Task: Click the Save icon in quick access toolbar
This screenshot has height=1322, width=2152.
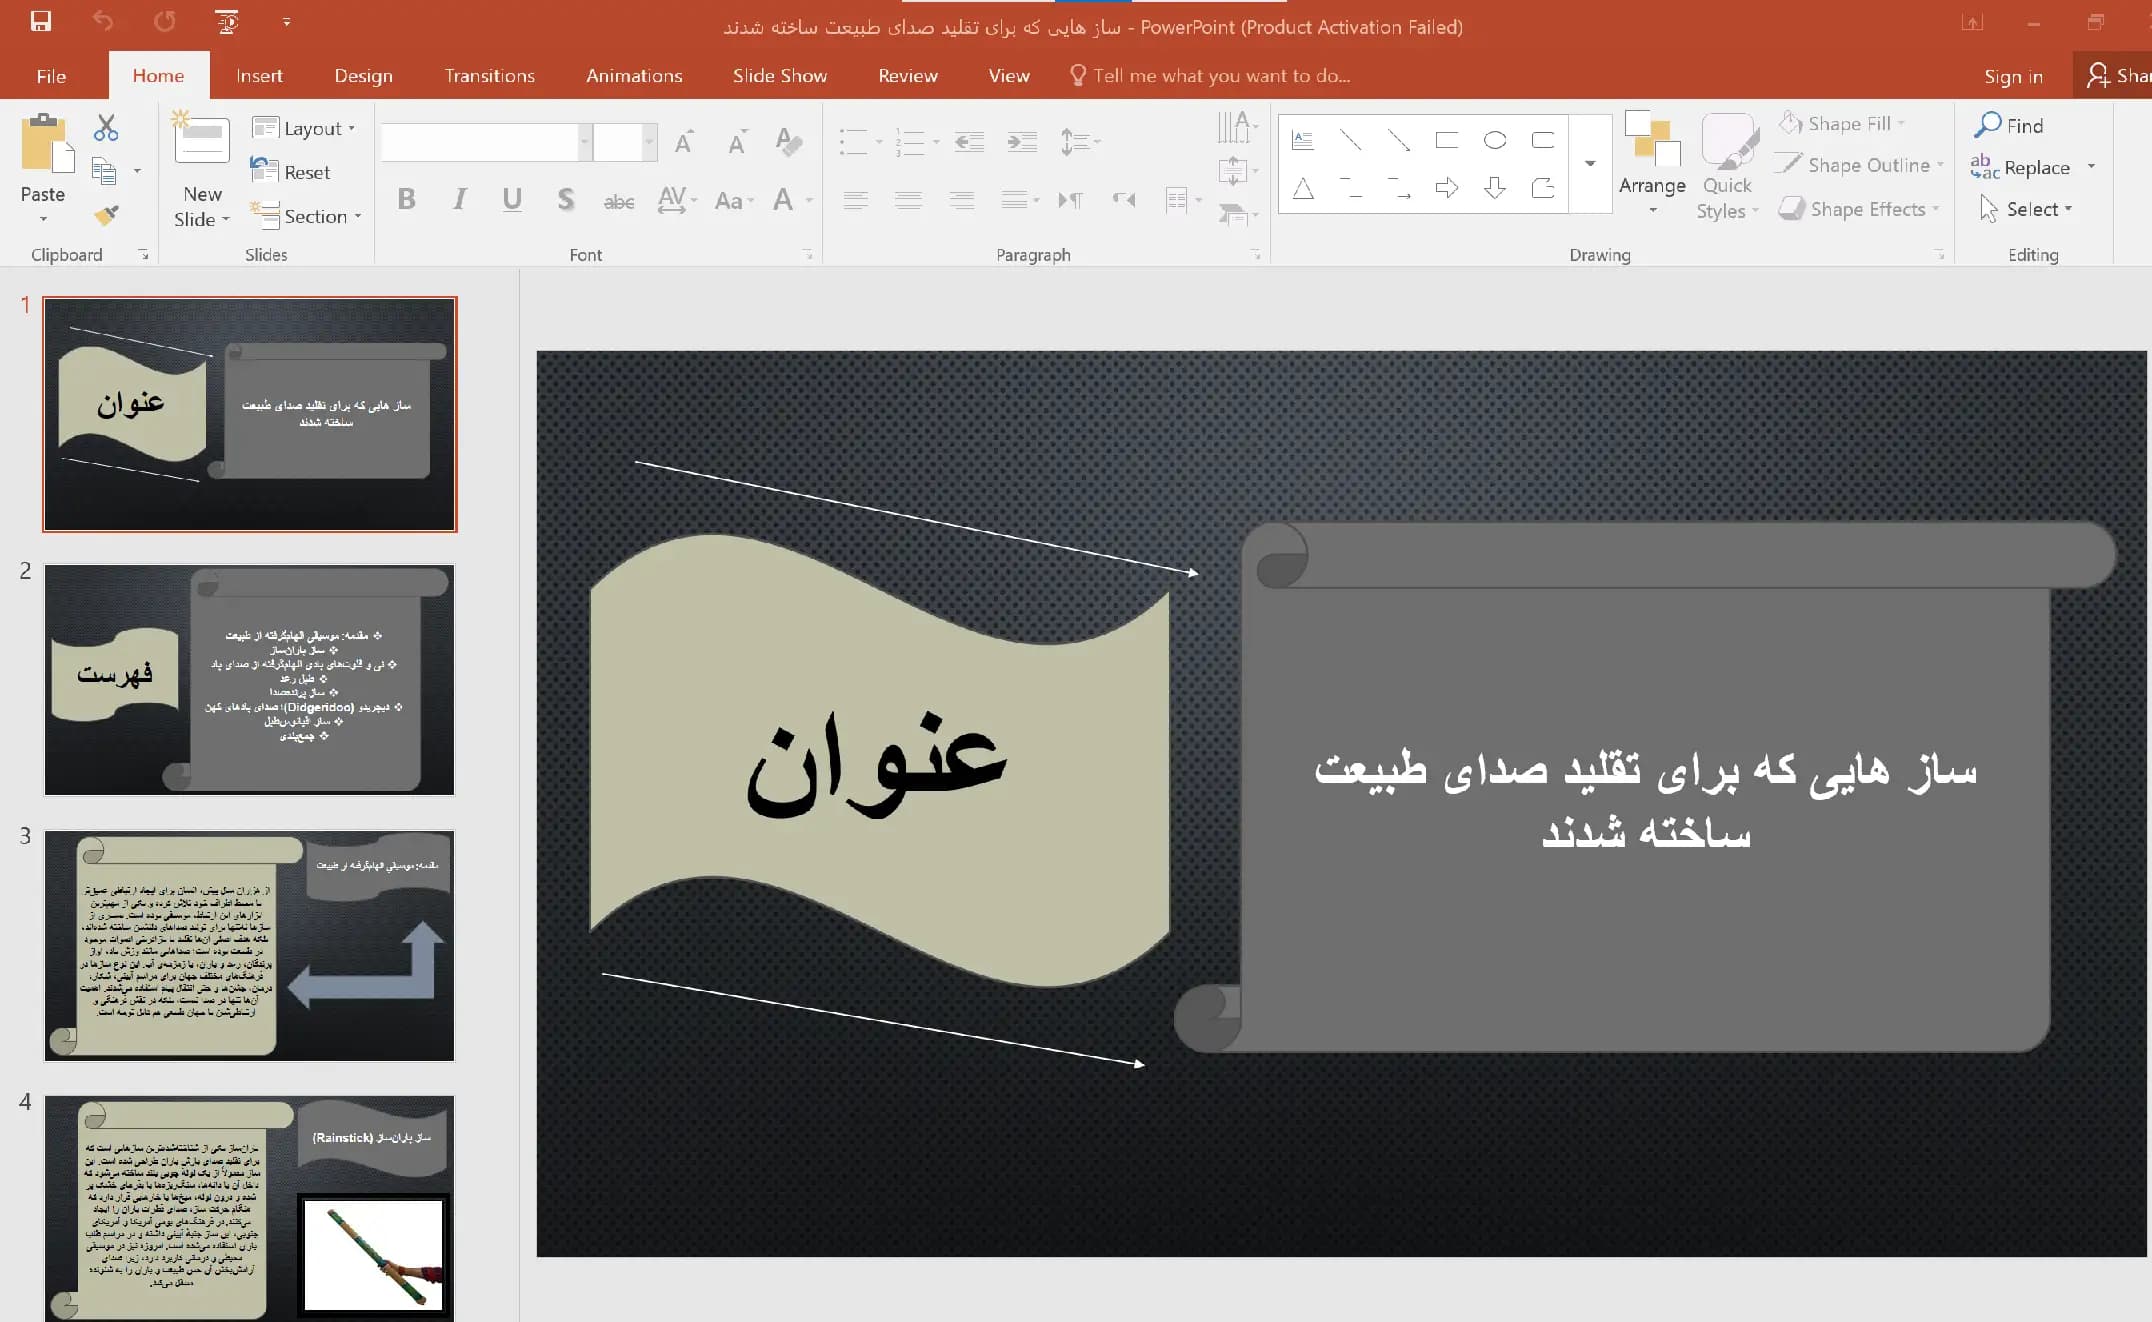Action: tap(41, 21)
